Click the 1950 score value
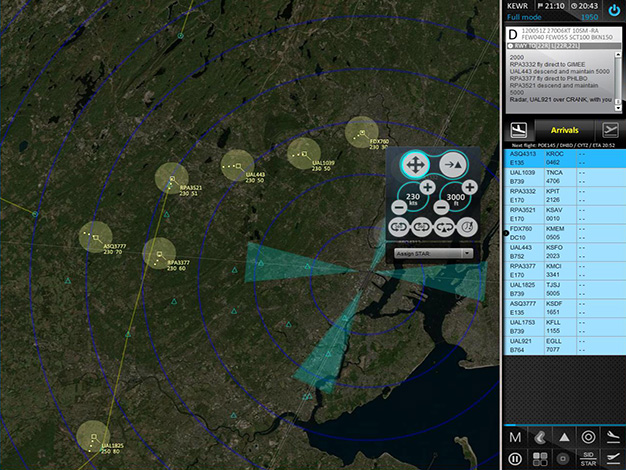 (x=589, y=17)
